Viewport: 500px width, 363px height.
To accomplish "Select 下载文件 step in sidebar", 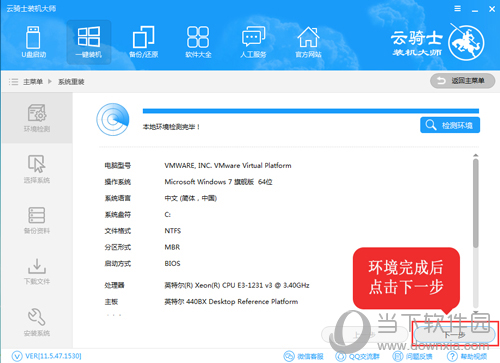I will [x=37, y=271].
